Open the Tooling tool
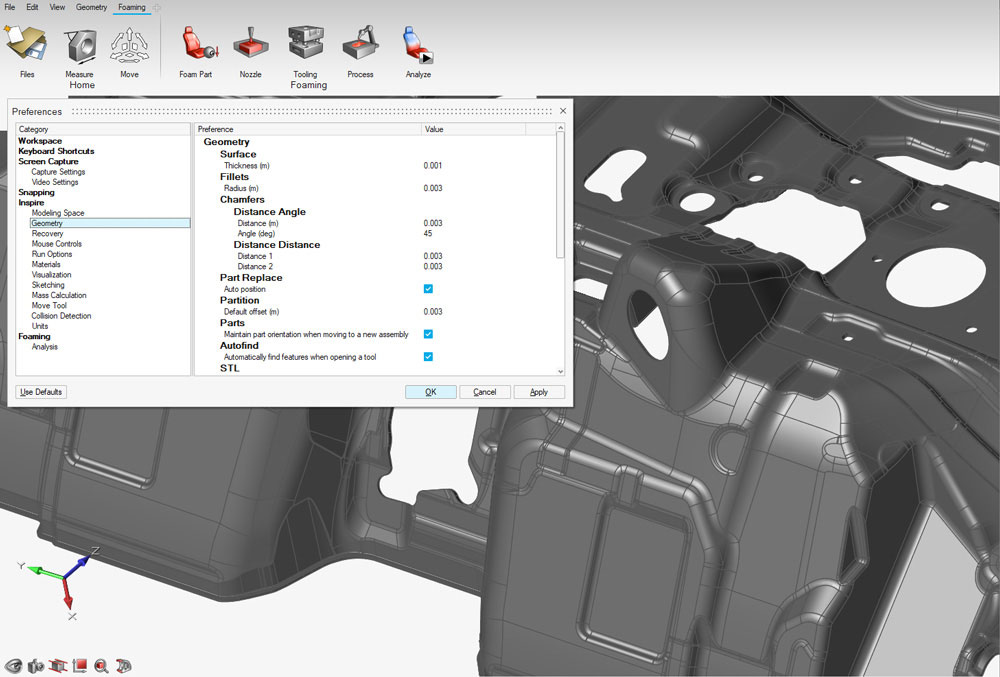Viewport: 1000px width, 677px height. [x=305, y=47]
